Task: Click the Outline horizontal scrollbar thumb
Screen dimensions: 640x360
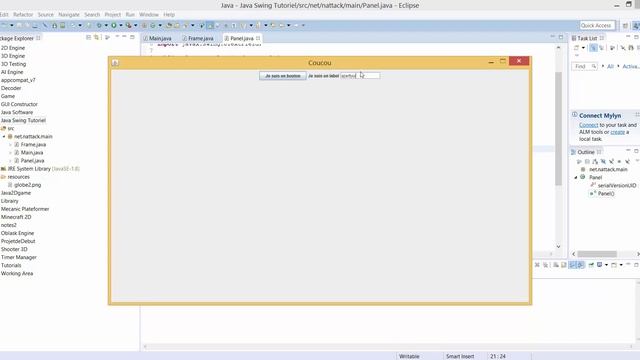Action: click(x=597, y=254)
